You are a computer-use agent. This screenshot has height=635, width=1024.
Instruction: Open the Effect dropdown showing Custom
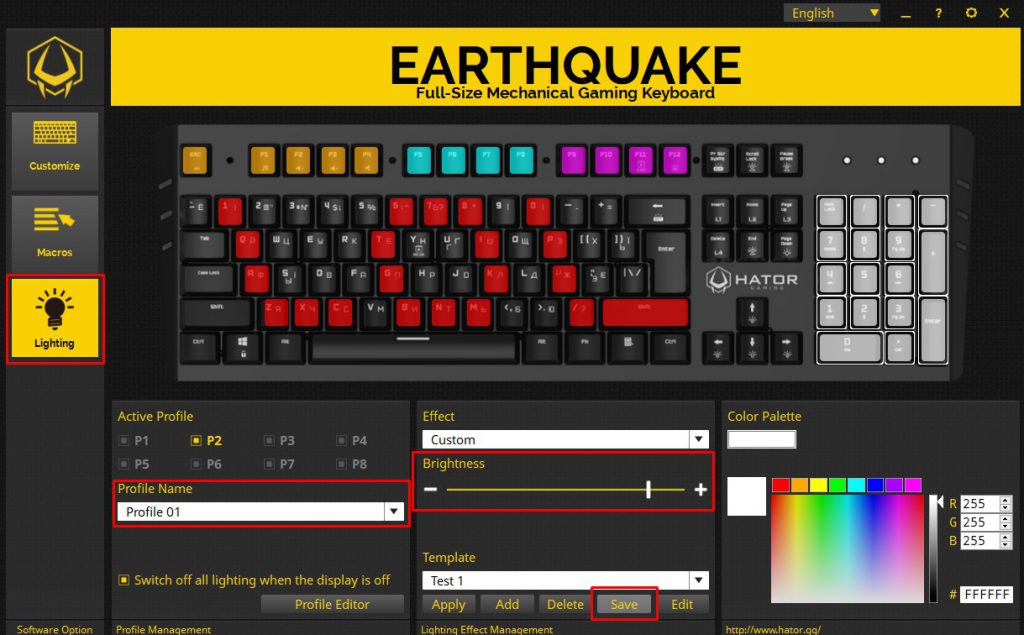pos(696,439)
